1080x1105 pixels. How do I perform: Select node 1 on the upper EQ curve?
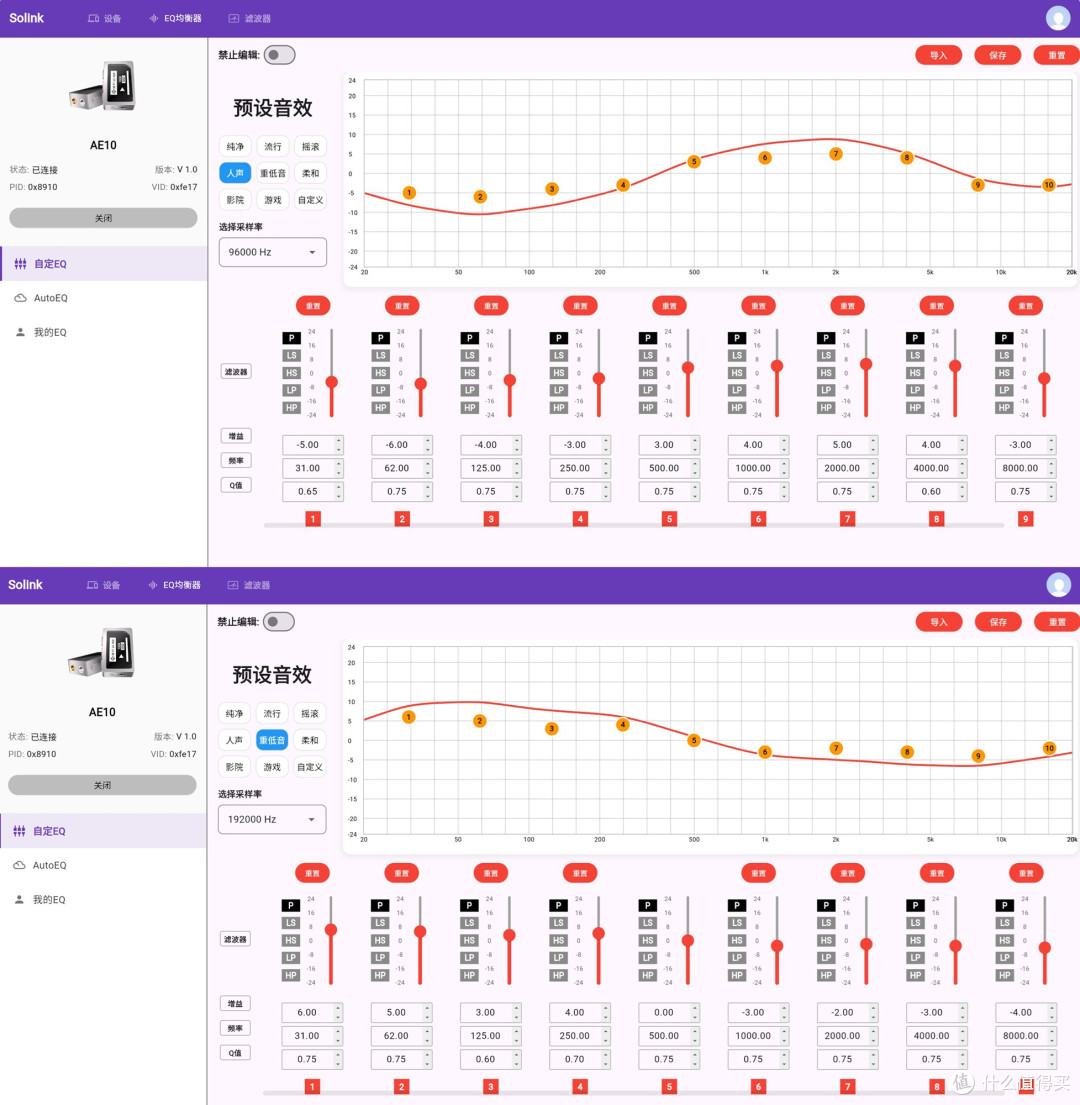[x=409, y=192]
